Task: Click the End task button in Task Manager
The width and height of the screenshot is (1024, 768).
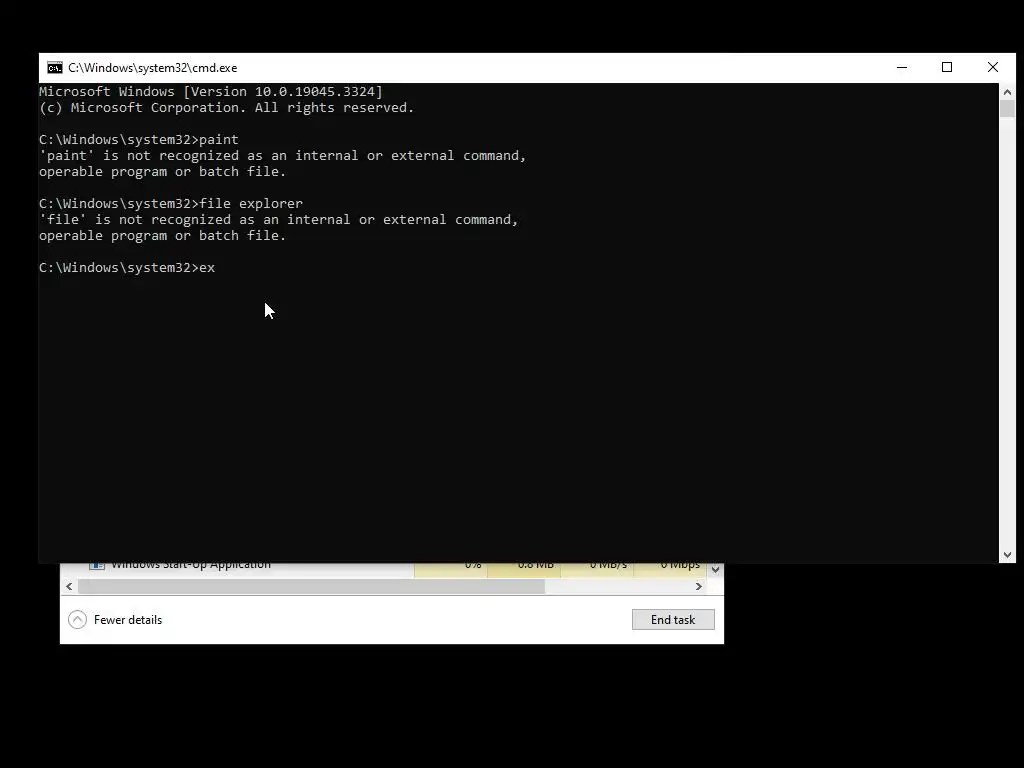Action: (x=673, y=620)
